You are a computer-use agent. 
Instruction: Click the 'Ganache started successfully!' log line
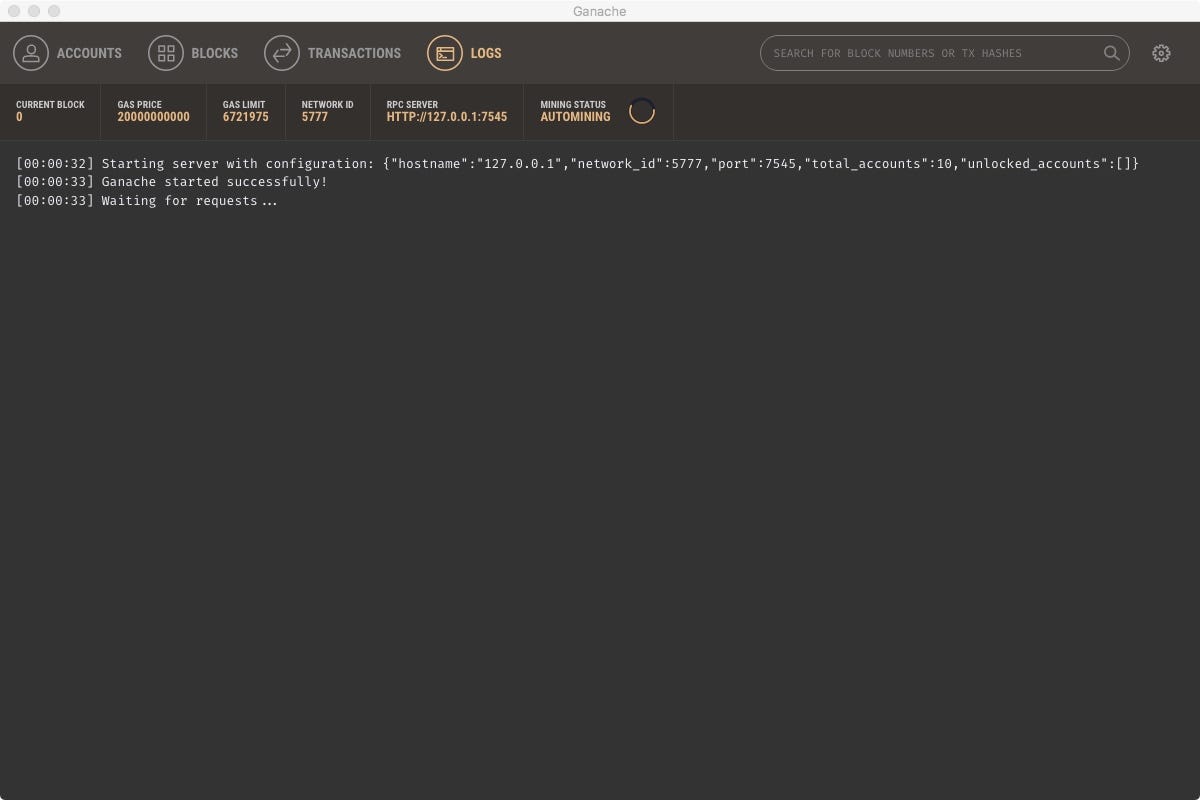coord(172,182)
